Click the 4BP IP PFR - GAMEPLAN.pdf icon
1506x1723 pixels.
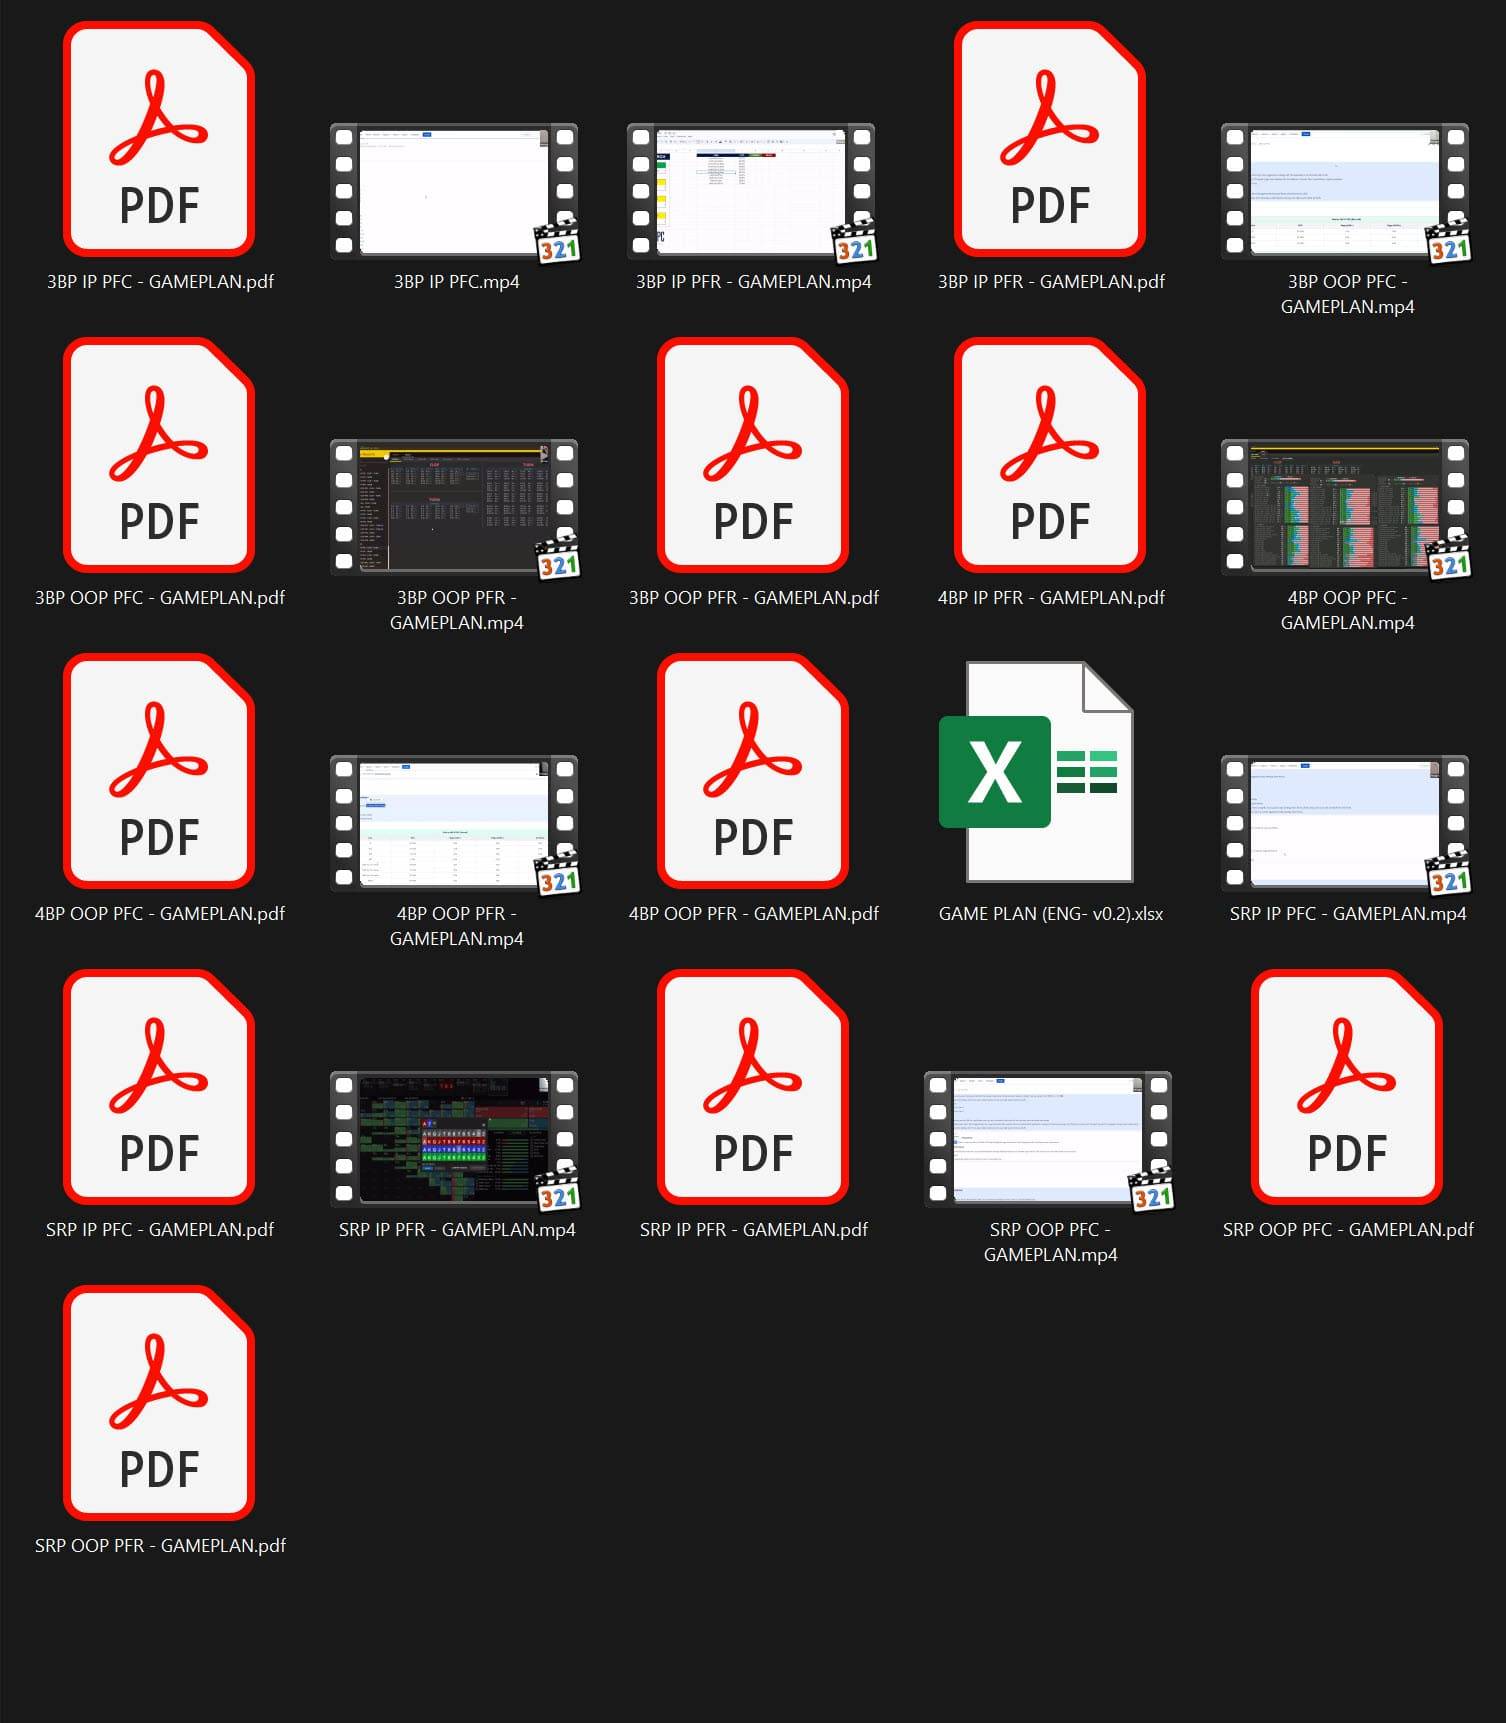[x=1050, y=456]
